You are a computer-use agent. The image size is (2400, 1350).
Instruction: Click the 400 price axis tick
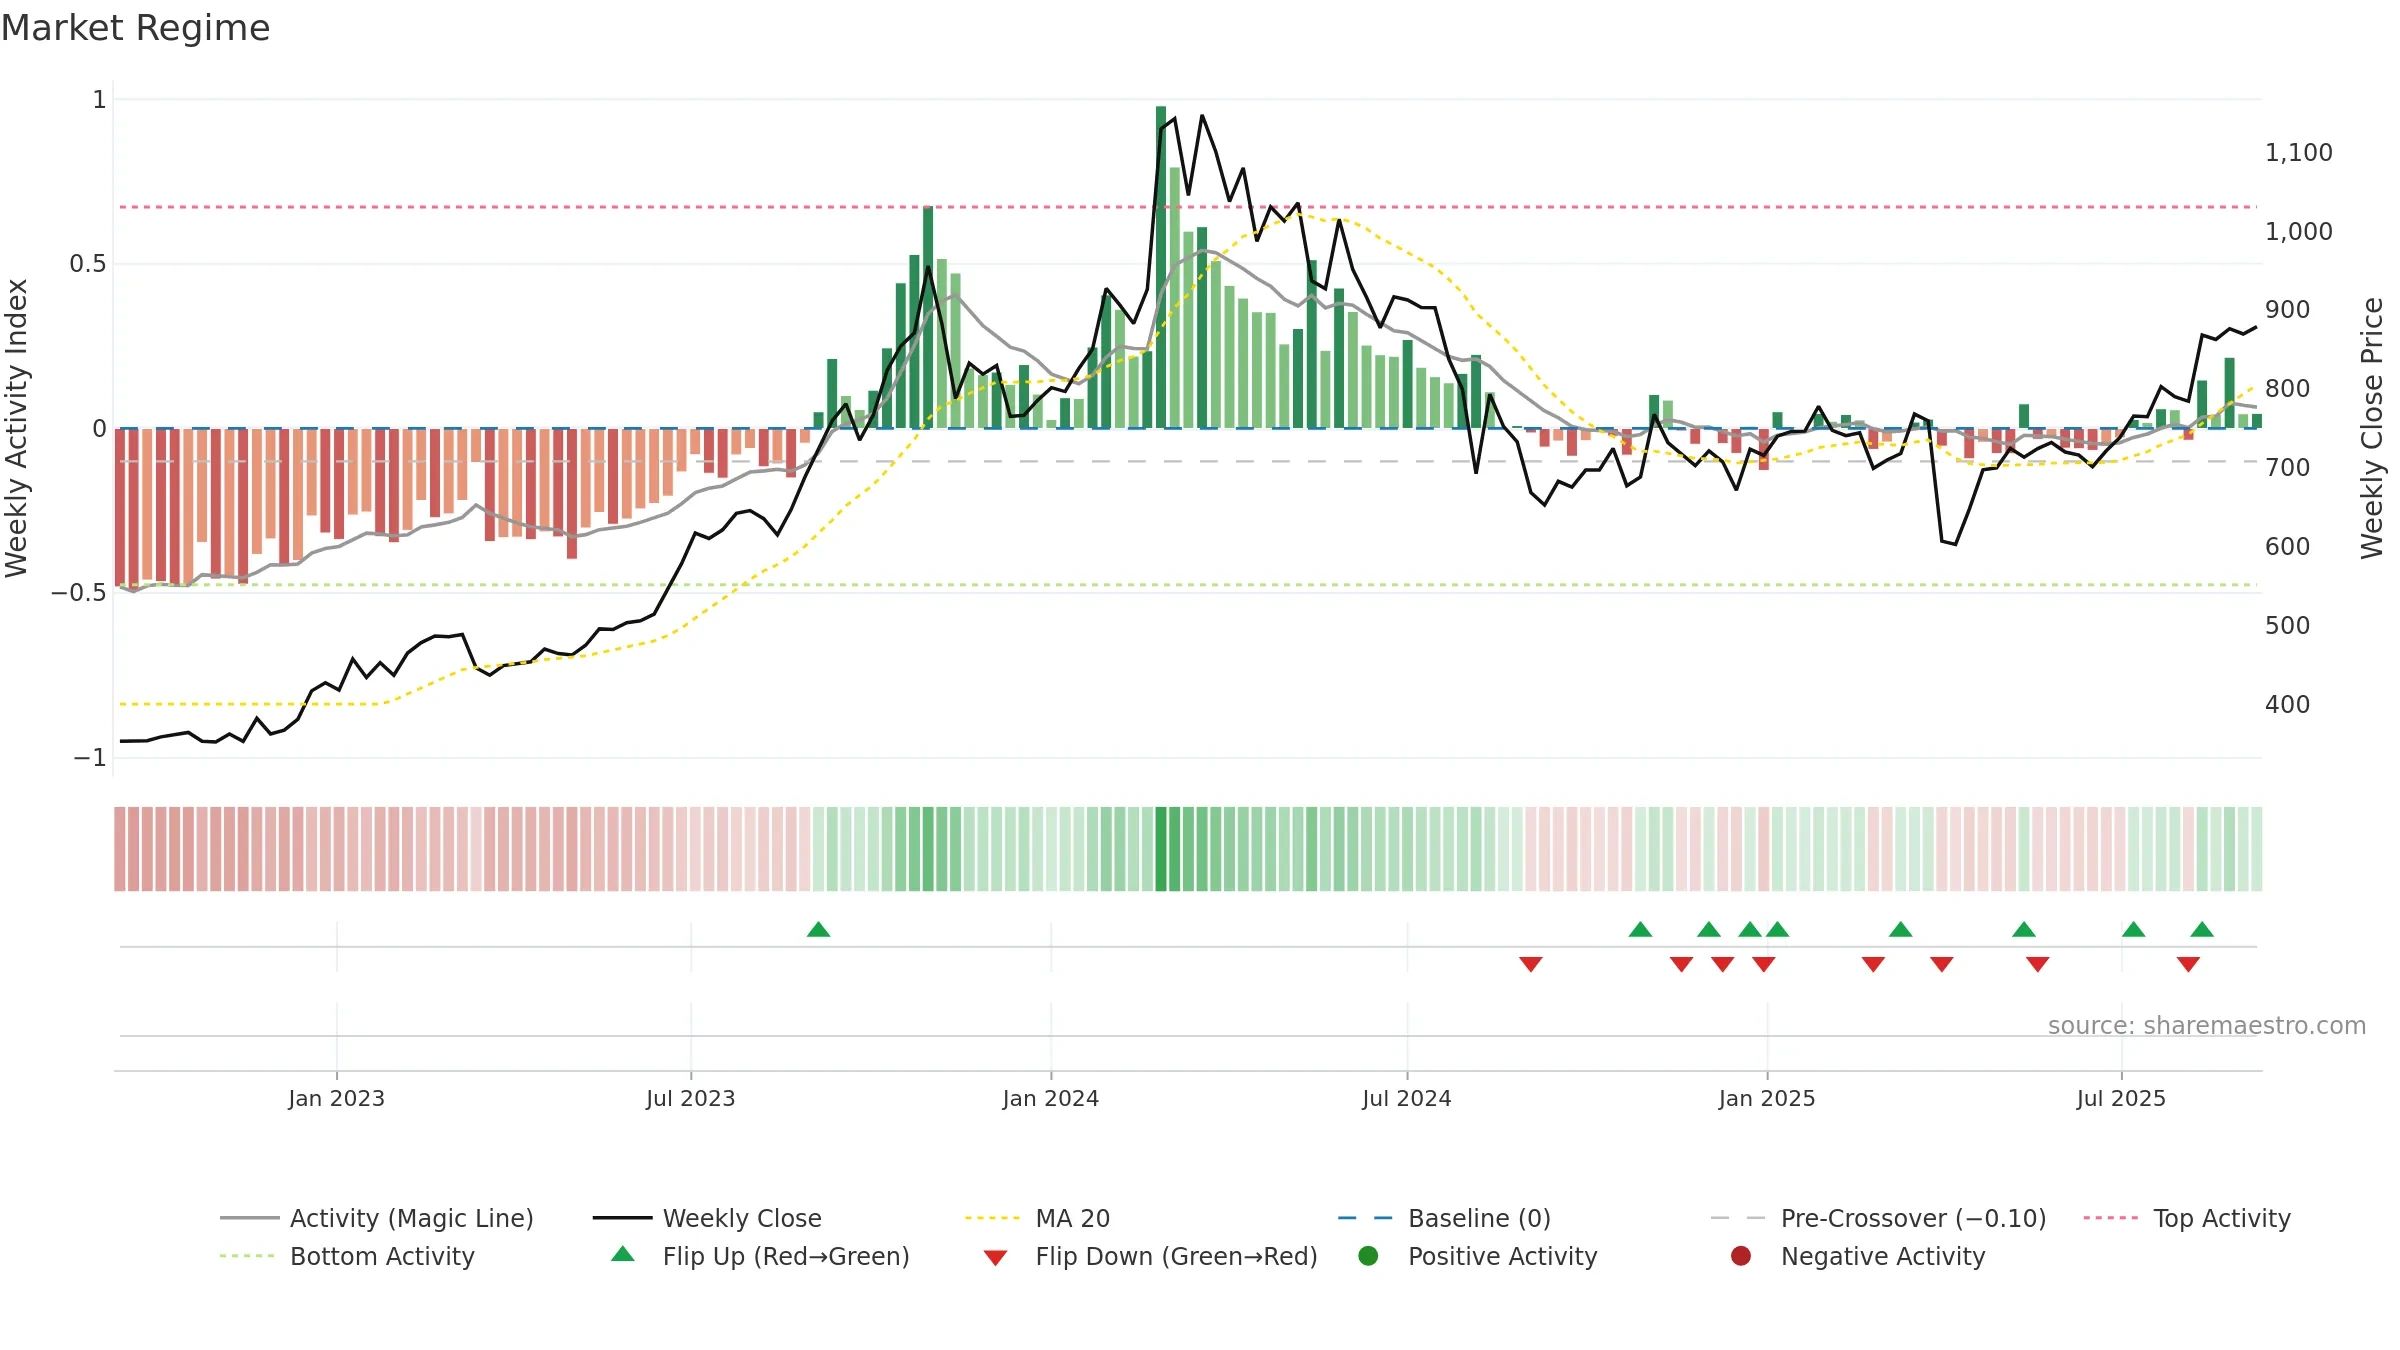click(x=2287, y=705)
